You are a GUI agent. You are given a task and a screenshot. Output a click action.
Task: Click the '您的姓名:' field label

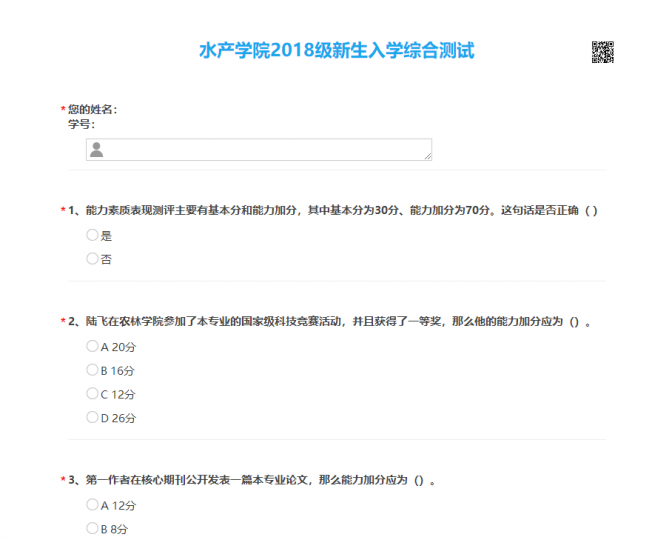pos(92,109)
